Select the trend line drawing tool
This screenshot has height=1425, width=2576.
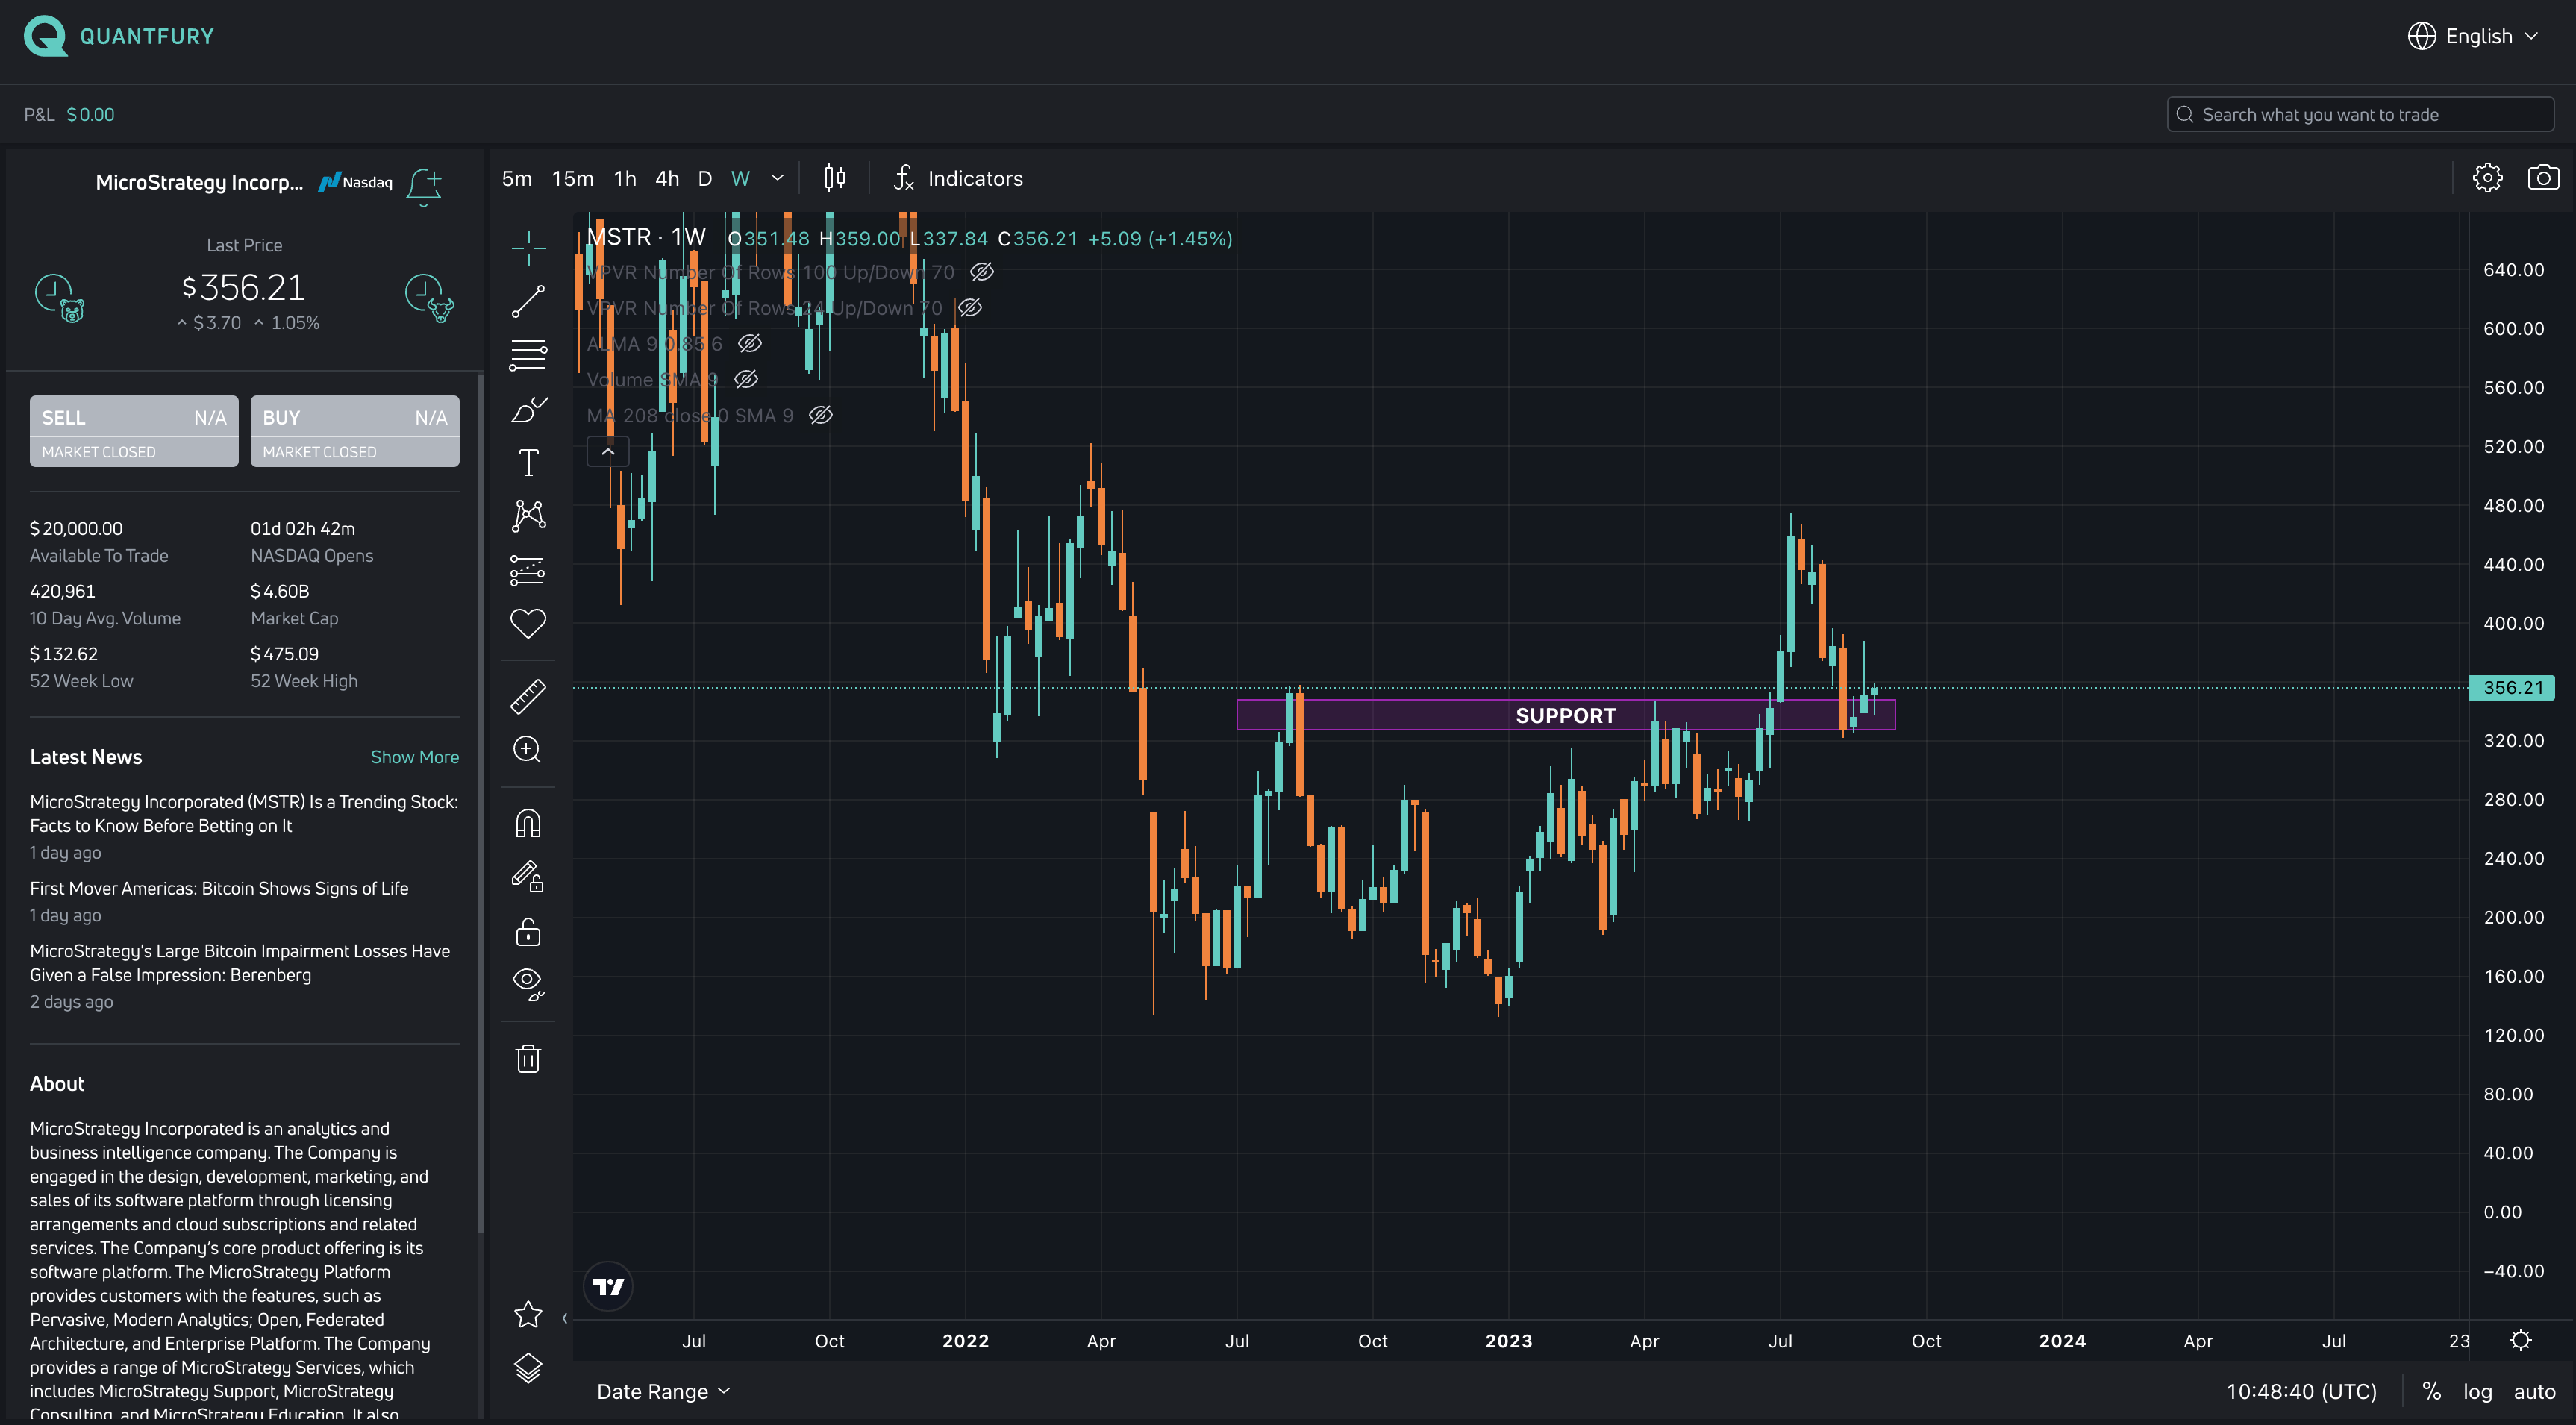[528, 301]
